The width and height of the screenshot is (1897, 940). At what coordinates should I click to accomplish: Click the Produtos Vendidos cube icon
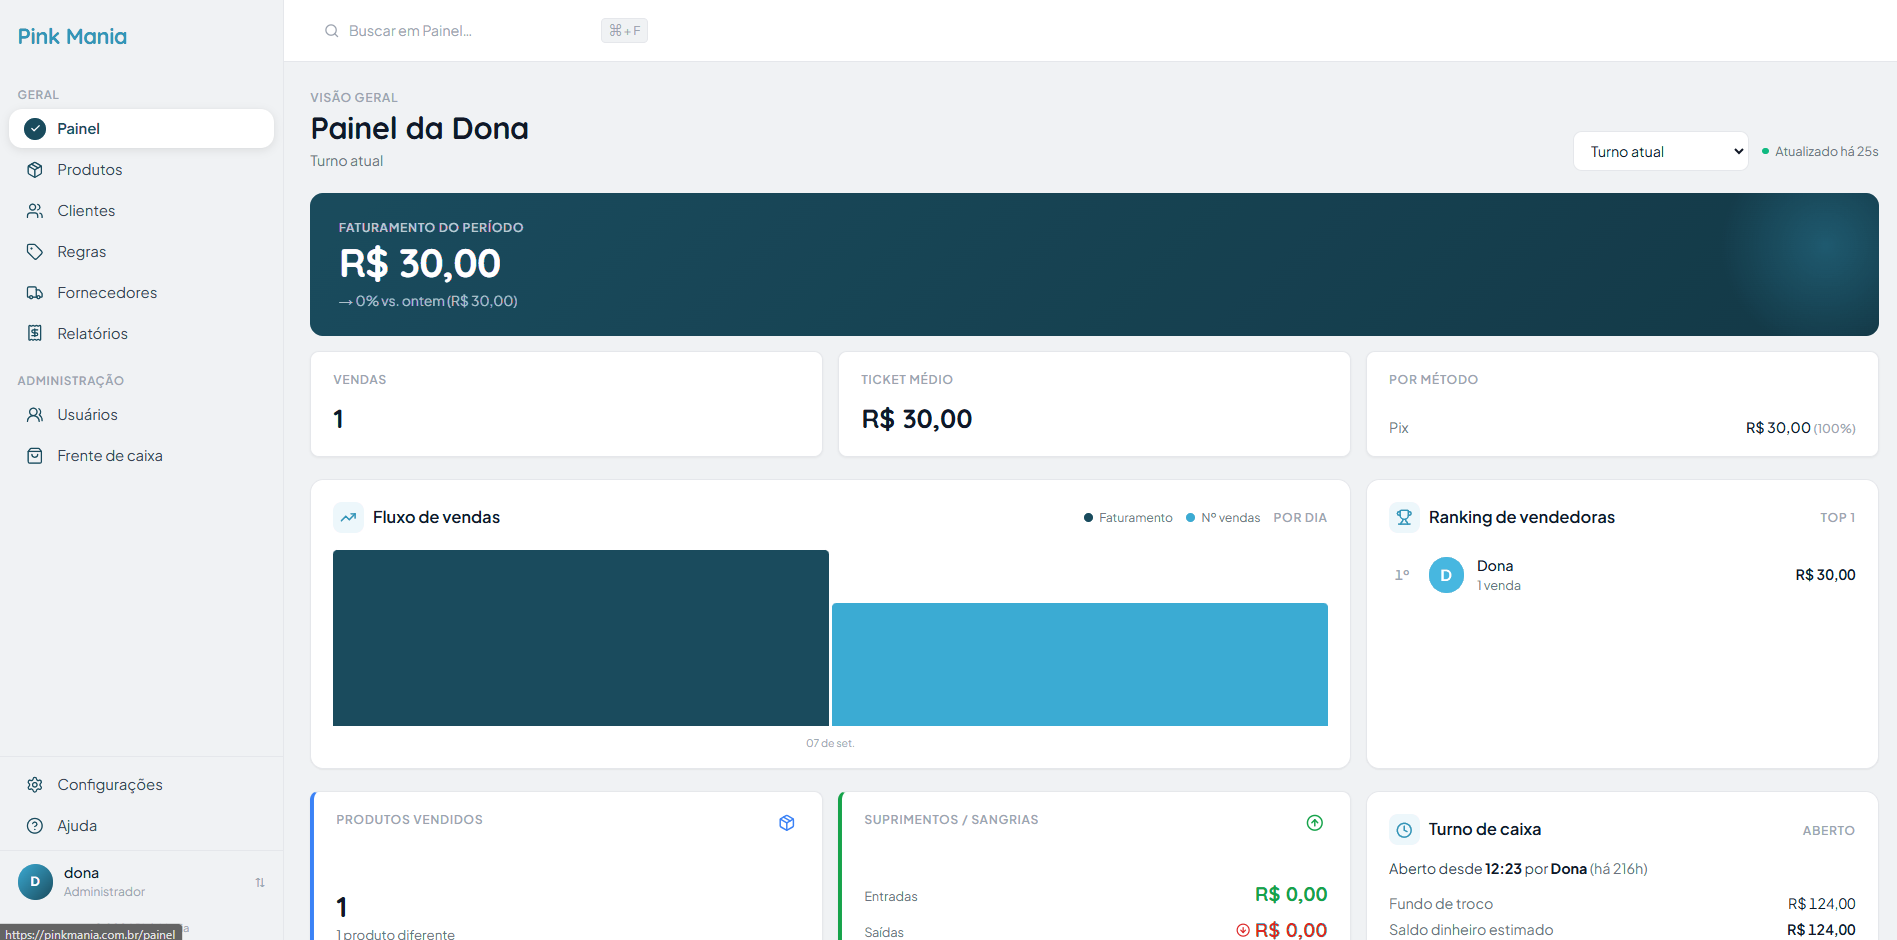(x=787, y=822)
